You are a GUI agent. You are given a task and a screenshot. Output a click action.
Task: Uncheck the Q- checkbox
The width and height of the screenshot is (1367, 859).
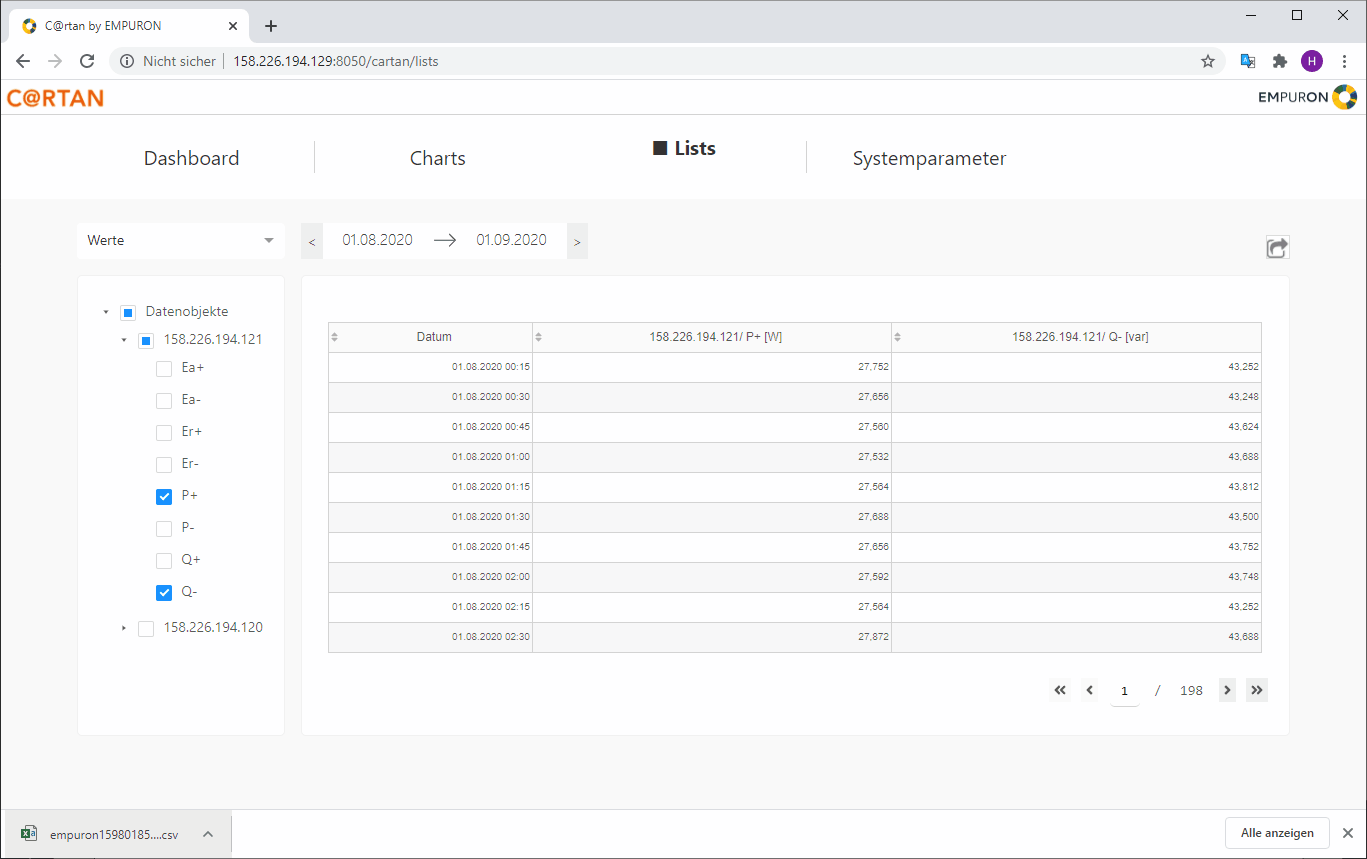tap(164, 593)
